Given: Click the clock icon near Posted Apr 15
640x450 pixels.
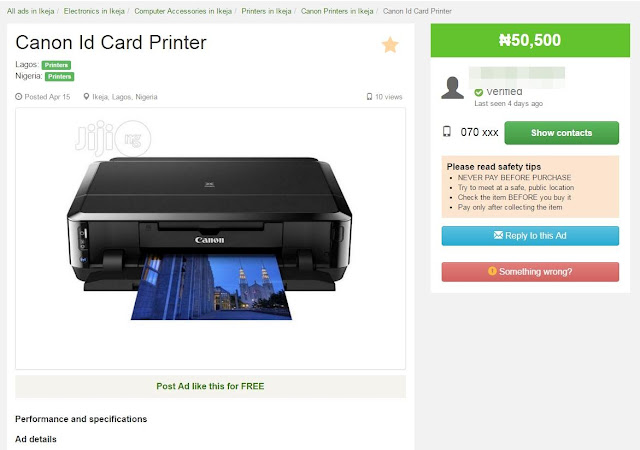Looking at the screenshot, I should pyautogui.click(x=18, y=97).
